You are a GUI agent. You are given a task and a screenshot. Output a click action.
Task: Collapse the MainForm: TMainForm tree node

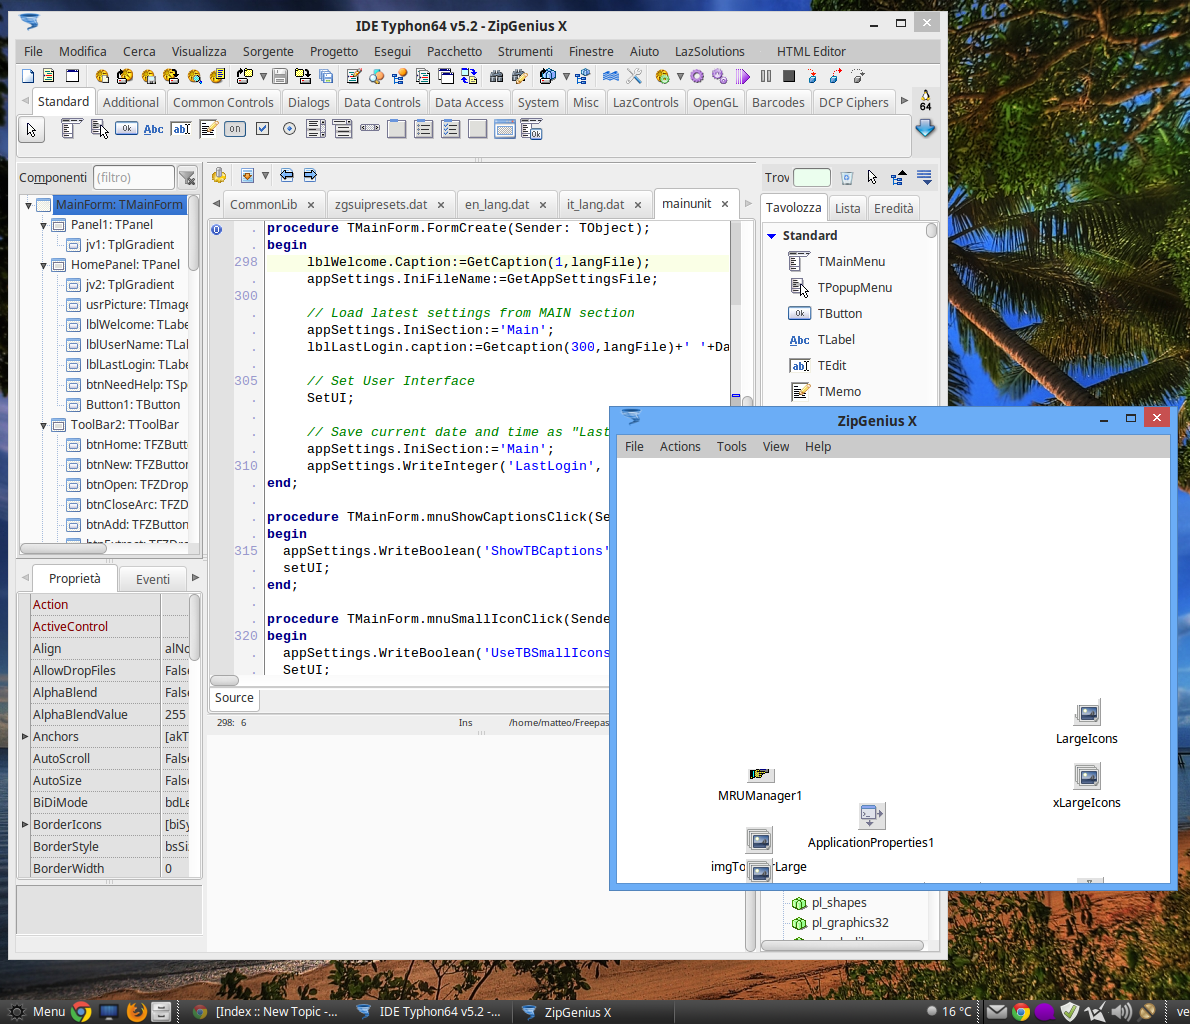pyautogui.click(x=28, y=205)
